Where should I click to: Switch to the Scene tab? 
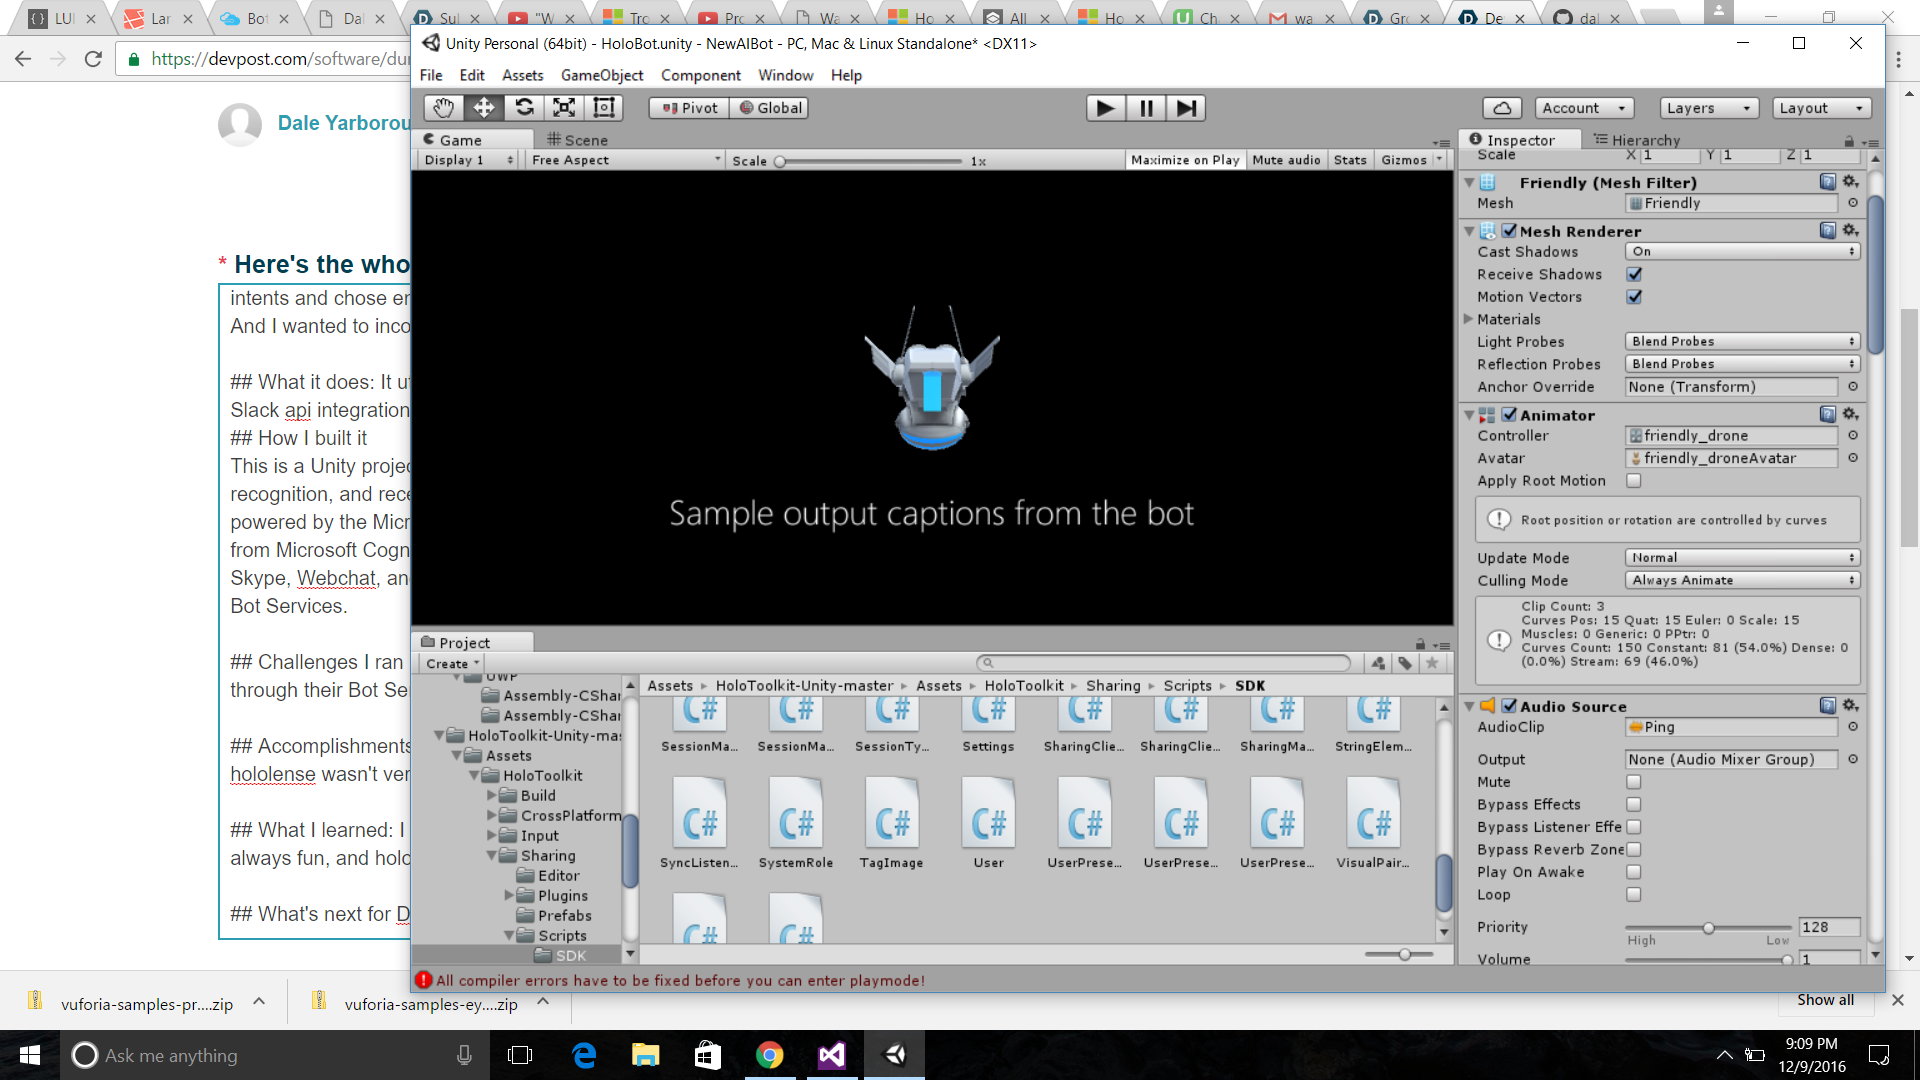[x=578, y=140]
